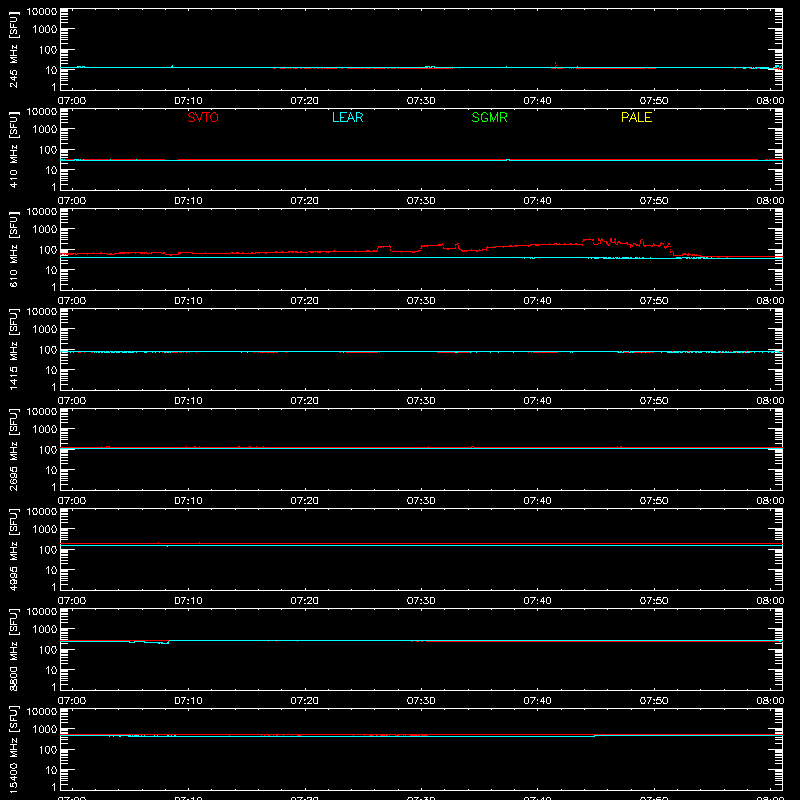800x800 pixels.
Task: Select the '15400 MHz [SFU]' axis title
Action: 13,749
